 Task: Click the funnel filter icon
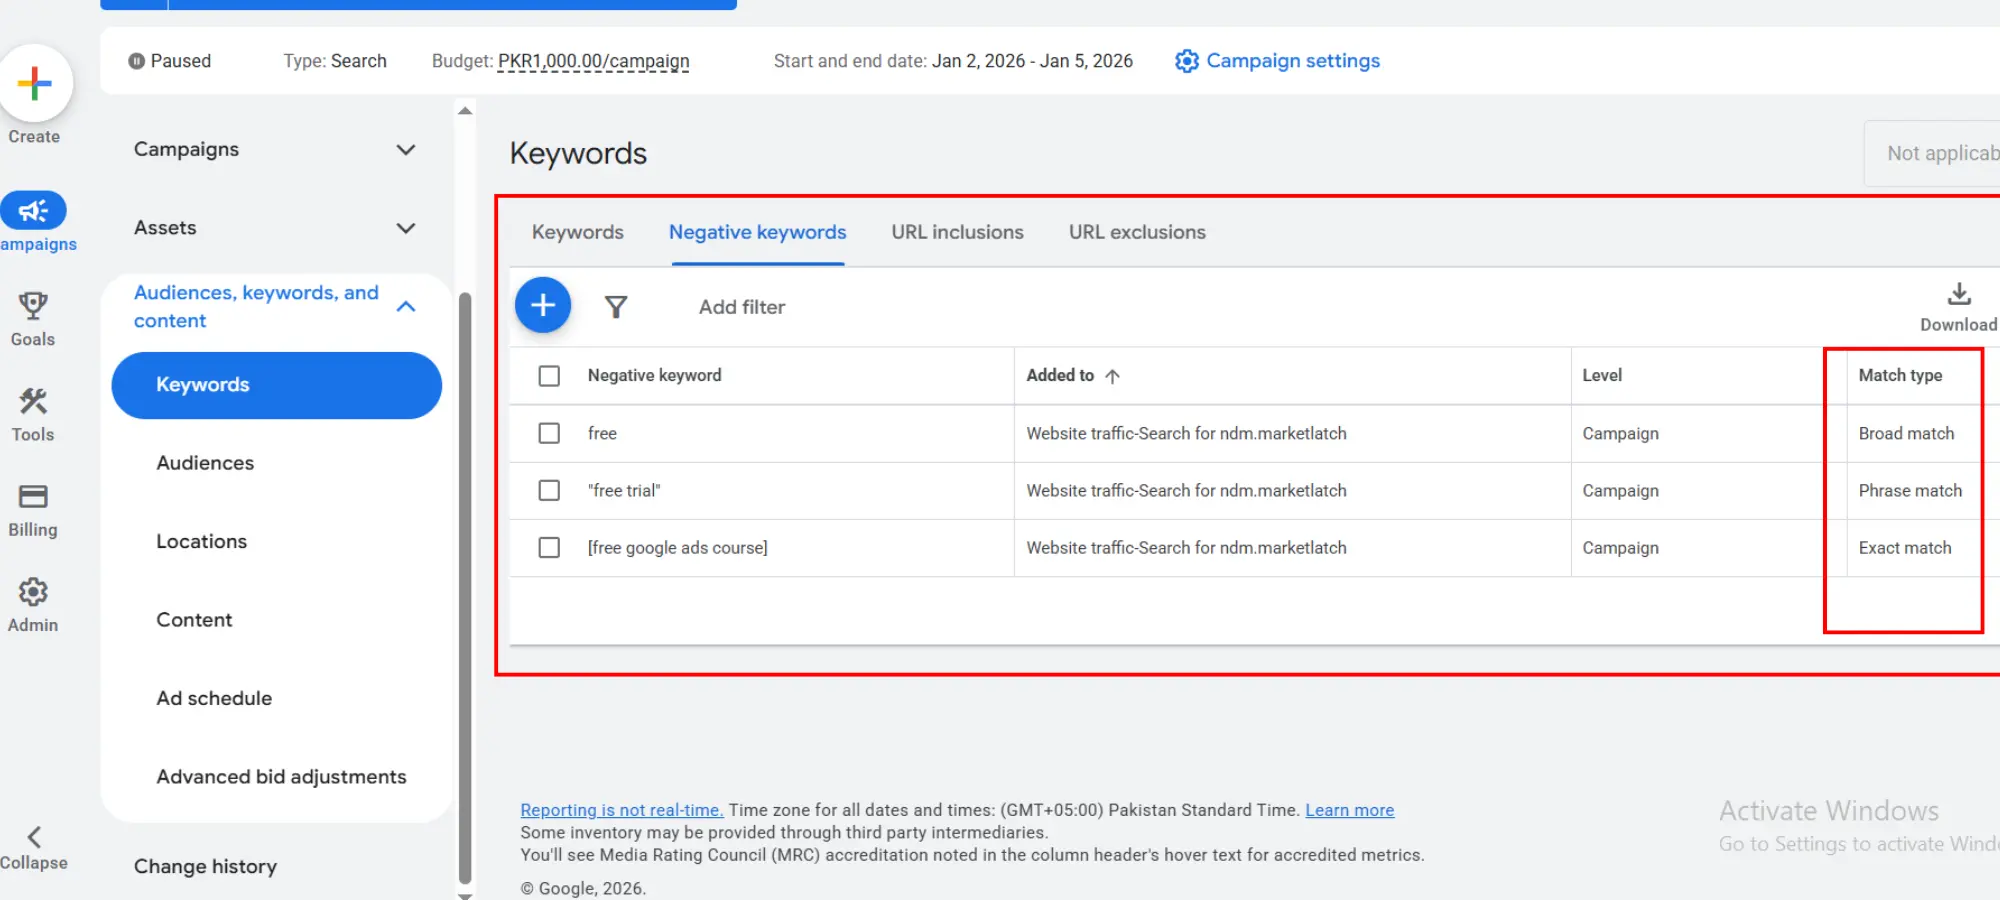(616, 307)
